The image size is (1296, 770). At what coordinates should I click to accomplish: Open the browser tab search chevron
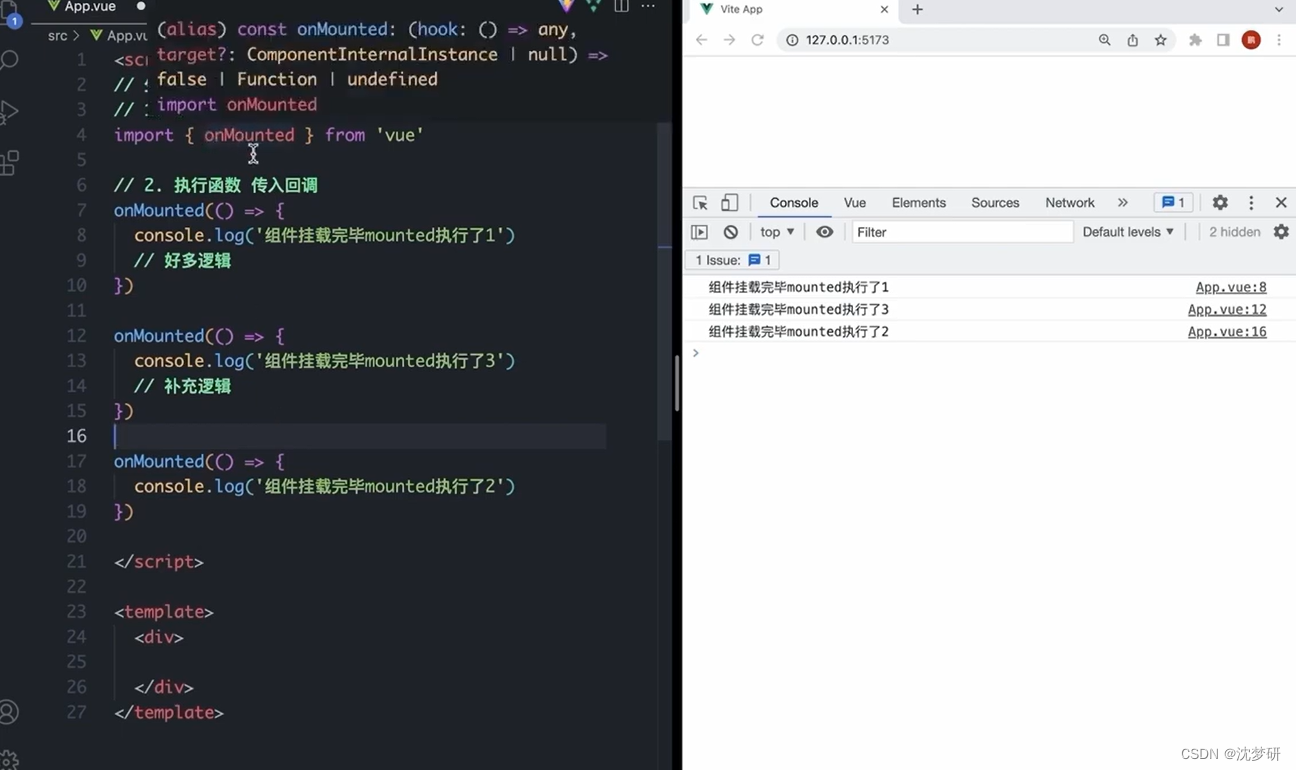(1279, 10)
